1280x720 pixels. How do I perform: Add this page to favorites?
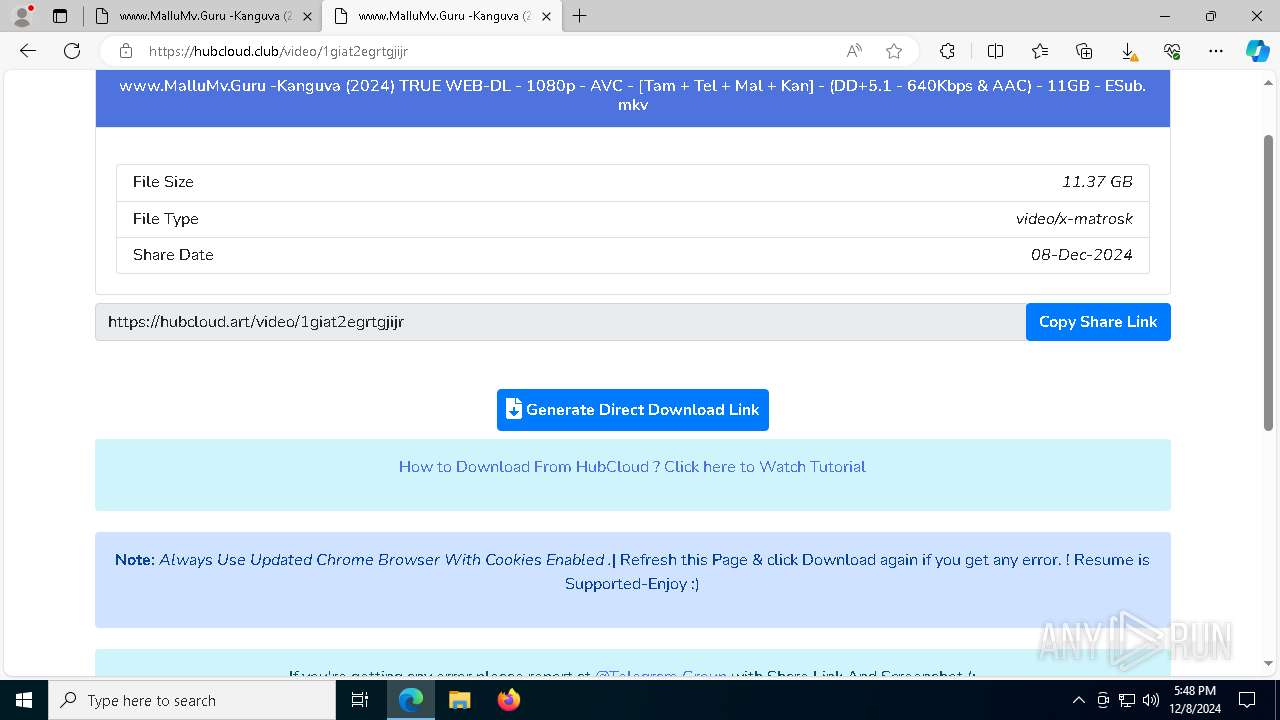(x=894, y=51)
